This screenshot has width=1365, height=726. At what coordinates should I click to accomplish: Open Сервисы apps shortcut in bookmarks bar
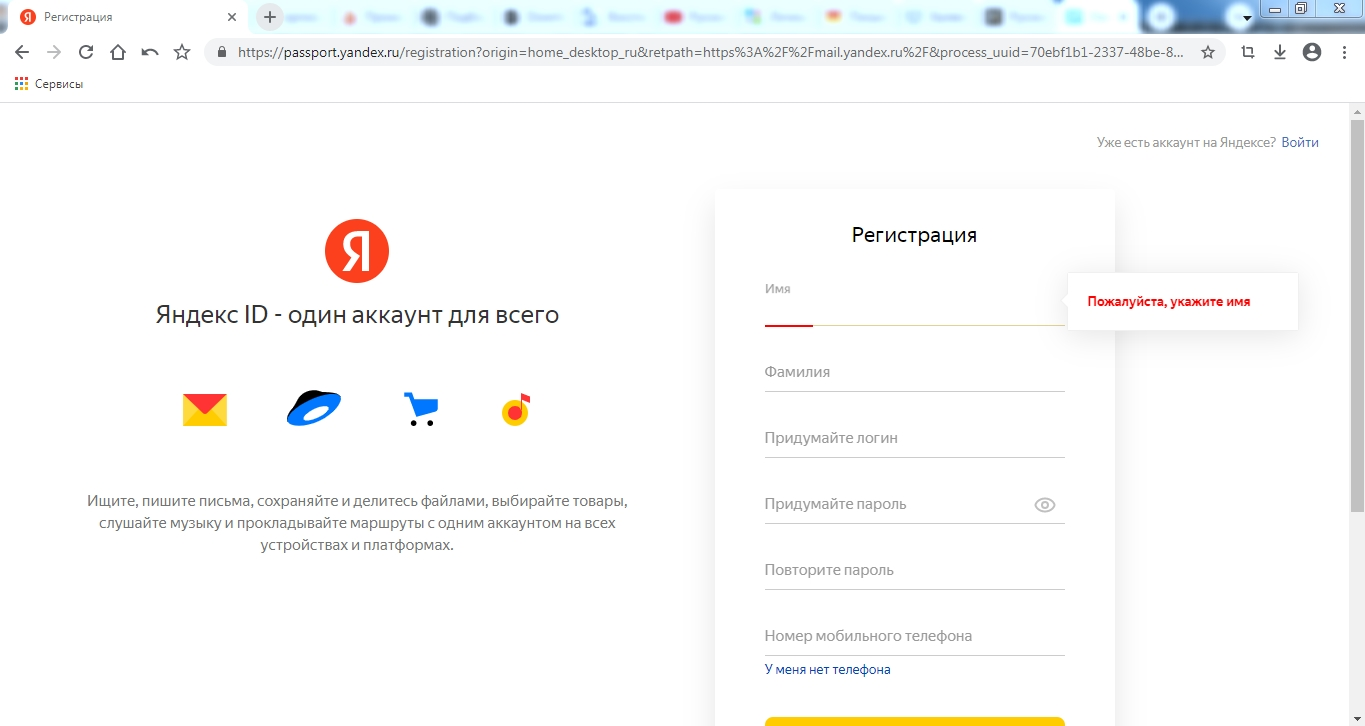[x=49, y=84]
